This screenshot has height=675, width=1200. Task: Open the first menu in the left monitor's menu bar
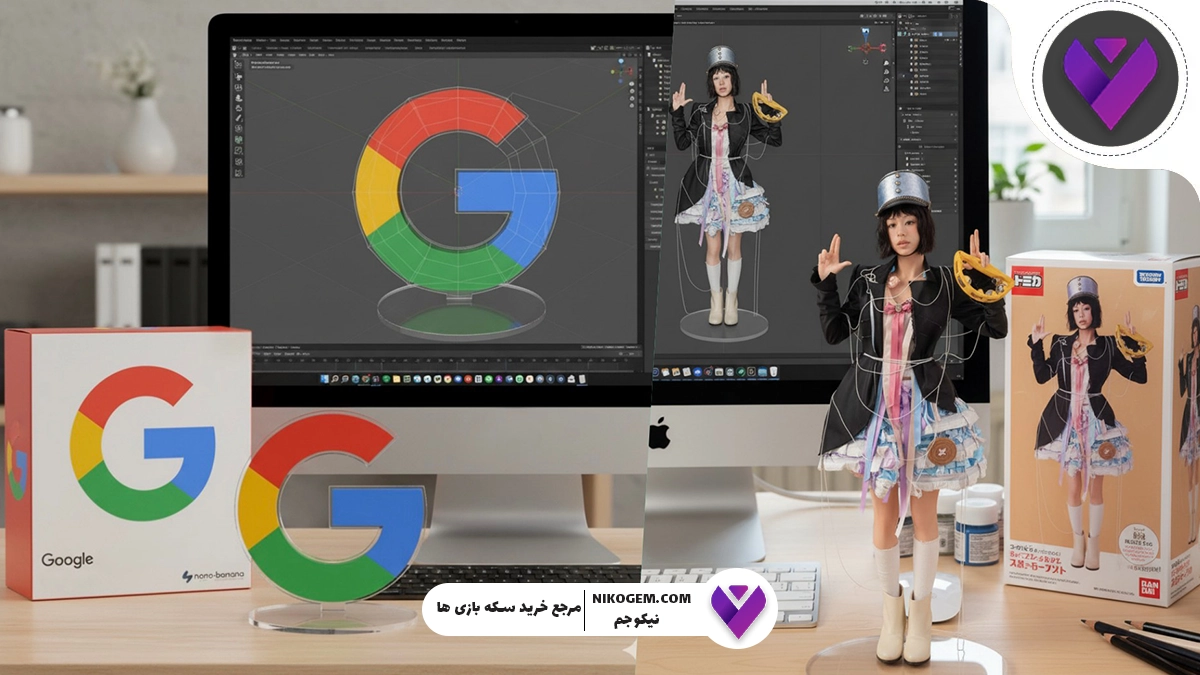coord(240,40)
